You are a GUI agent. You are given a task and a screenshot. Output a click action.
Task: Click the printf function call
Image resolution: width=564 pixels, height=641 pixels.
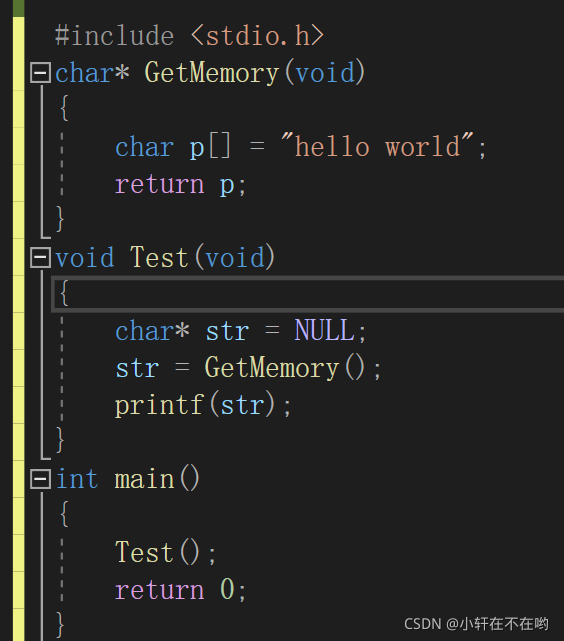pos(159,405)
